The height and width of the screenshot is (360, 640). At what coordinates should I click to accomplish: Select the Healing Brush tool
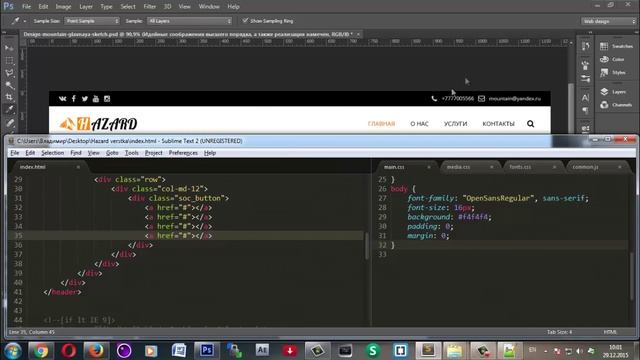tap(9, 122)
